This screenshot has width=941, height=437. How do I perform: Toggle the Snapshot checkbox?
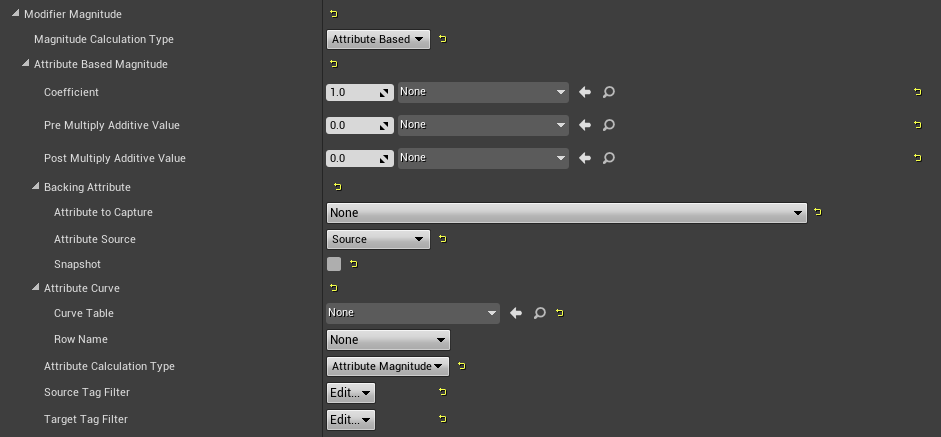[334, 264]
